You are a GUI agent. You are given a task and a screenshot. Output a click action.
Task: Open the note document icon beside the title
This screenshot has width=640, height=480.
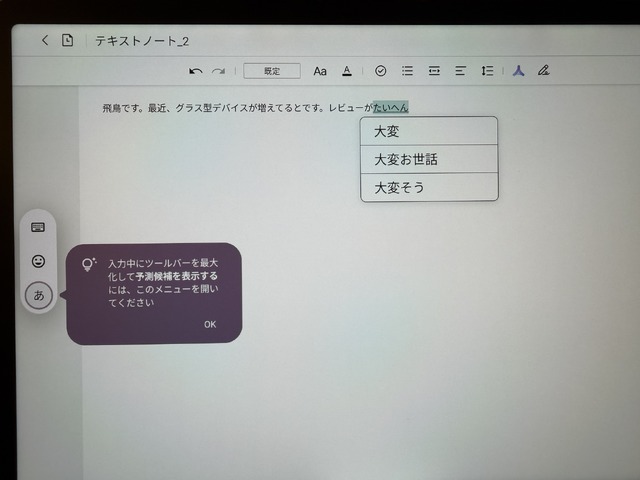point(67,40)
